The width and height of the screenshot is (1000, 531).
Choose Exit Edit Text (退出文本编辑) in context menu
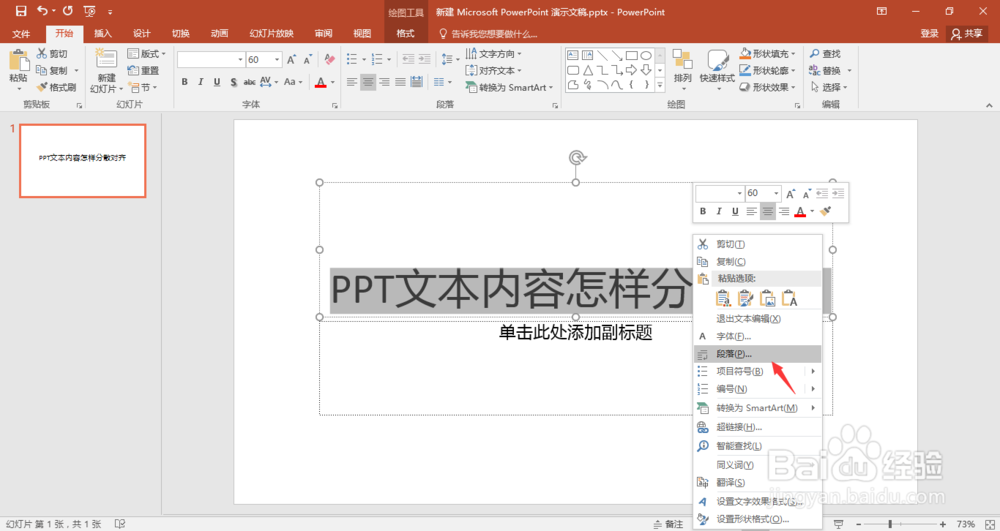(758, 319)
